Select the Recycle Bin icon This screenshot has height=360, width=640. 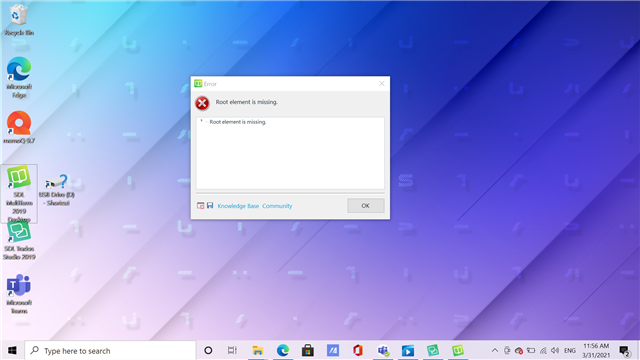[x=19, y=20]
